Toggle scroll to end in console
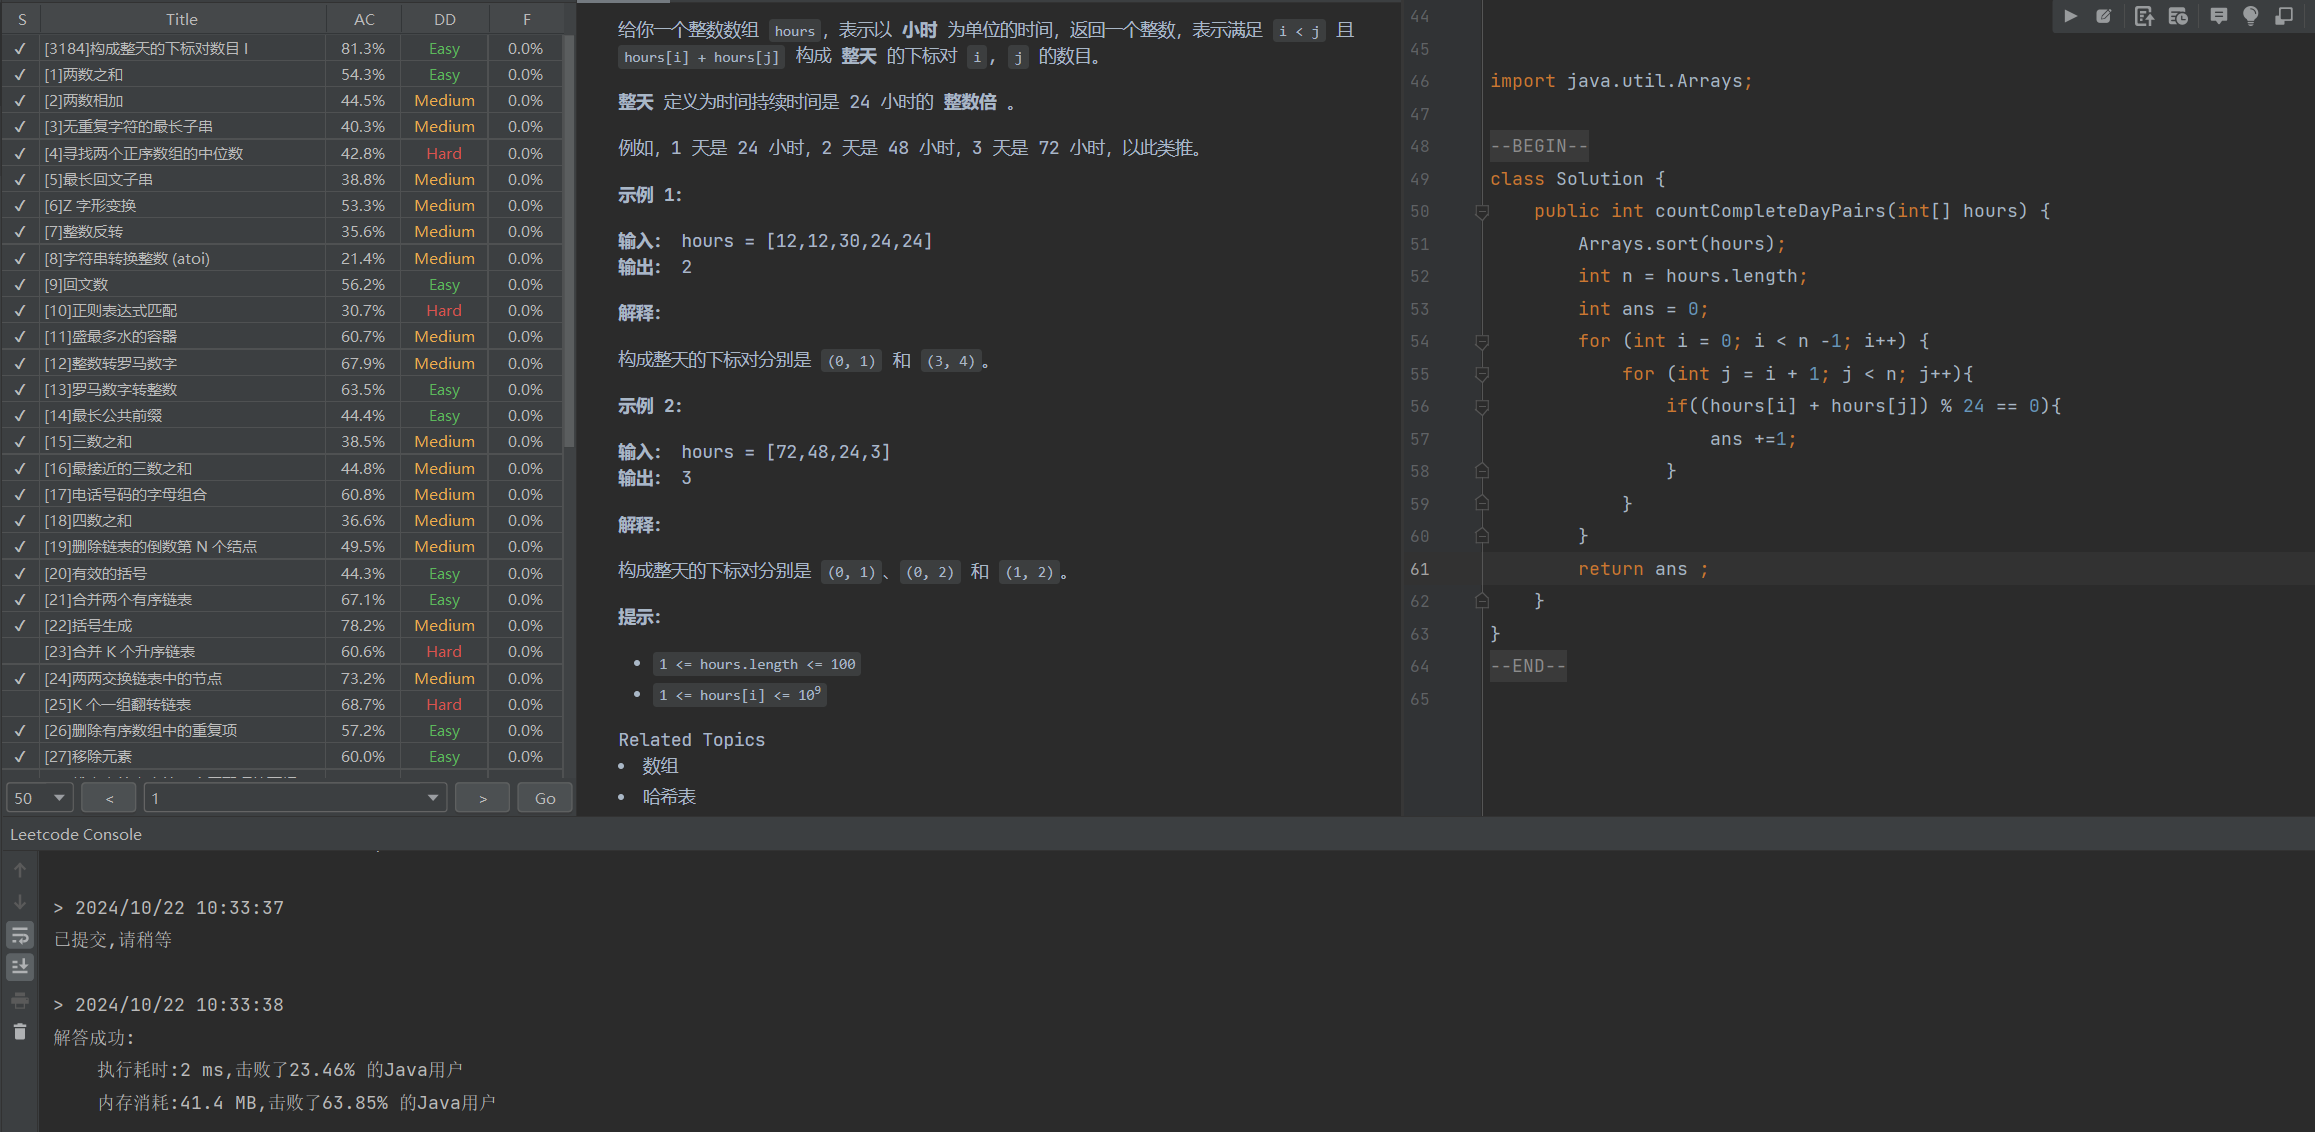 pyautogui.click(x=20, y=967)
